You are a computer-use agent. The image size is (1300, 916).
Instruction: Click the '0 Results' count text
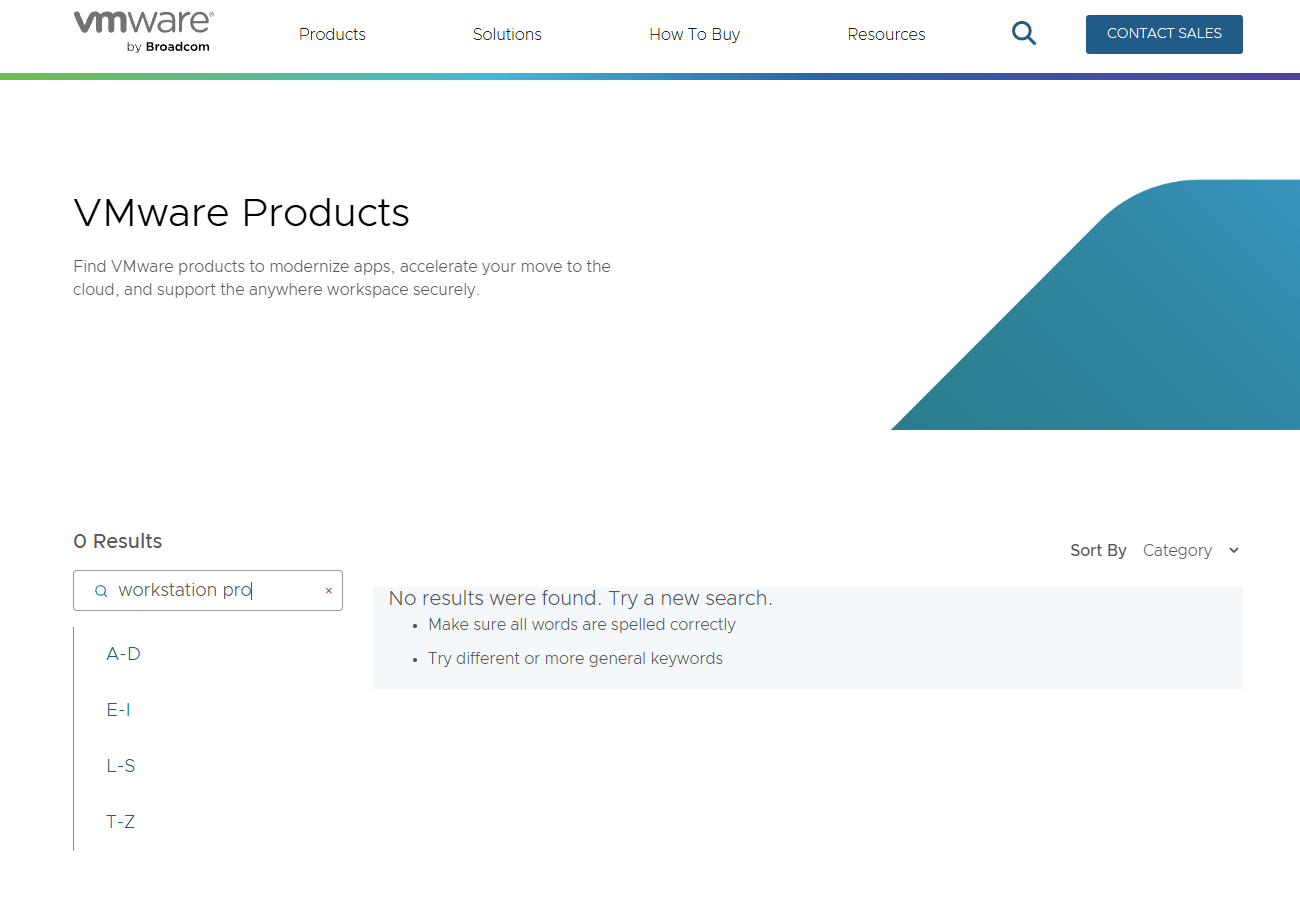[x=118, y=541]
